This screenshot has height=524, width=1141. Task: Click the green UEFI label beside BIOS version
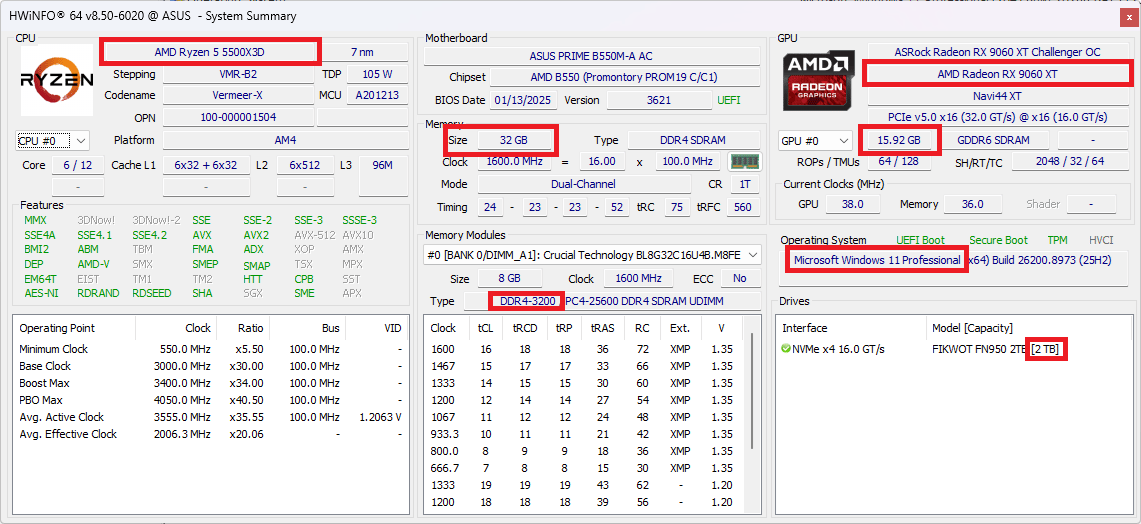pos(728,100)
